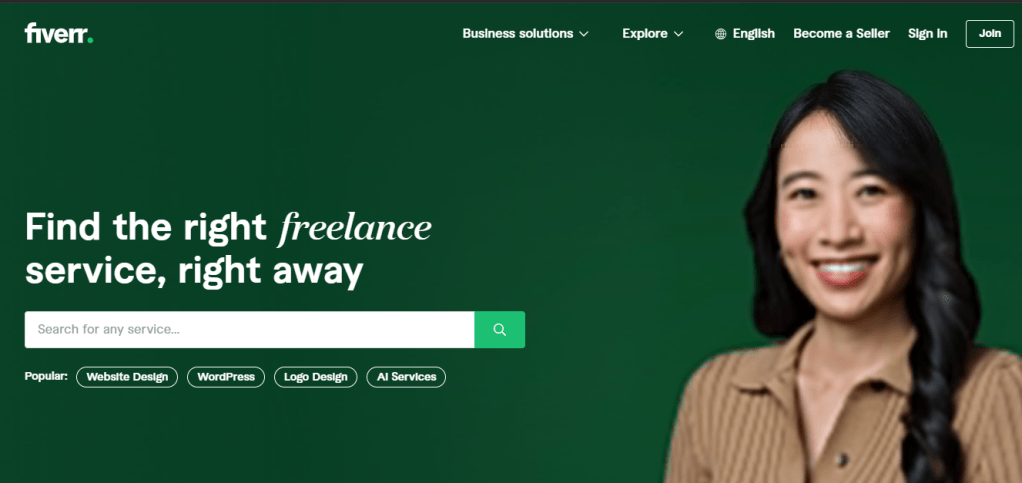Go to Sign in

pos(927,33)
